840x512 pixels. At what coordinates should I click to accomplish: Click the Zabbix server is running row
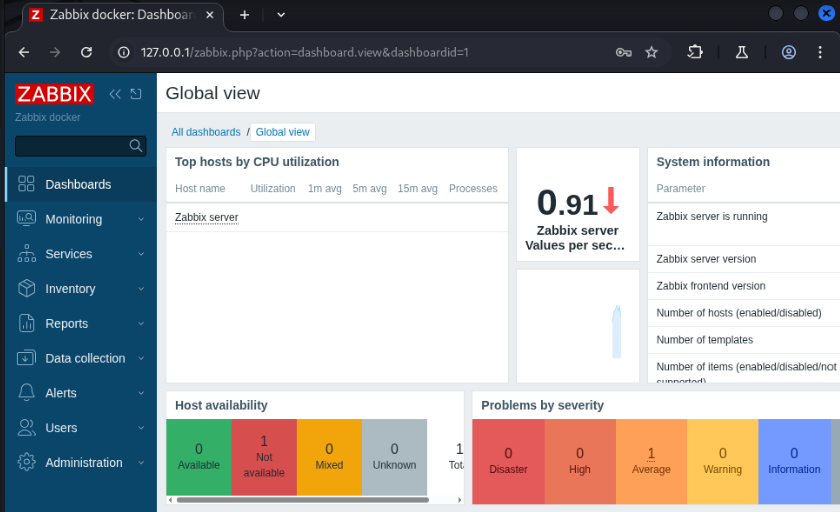744,224
